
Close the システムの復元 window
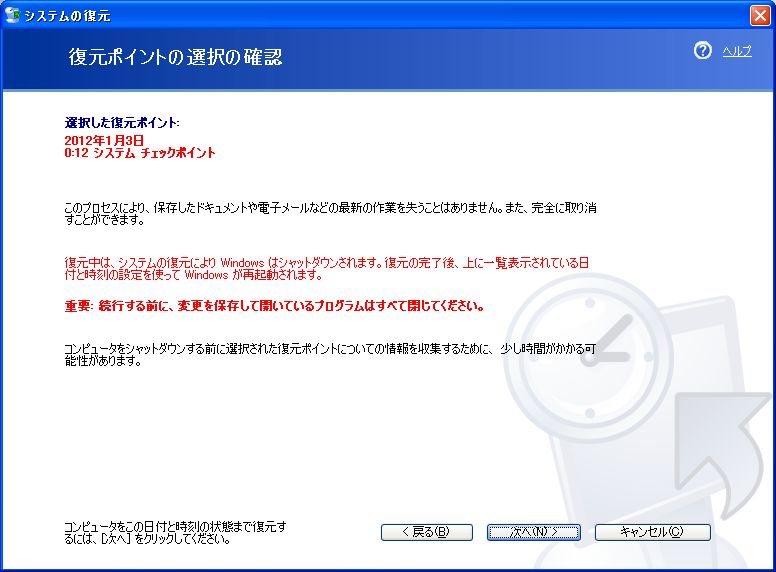click(x=760, y=16)
